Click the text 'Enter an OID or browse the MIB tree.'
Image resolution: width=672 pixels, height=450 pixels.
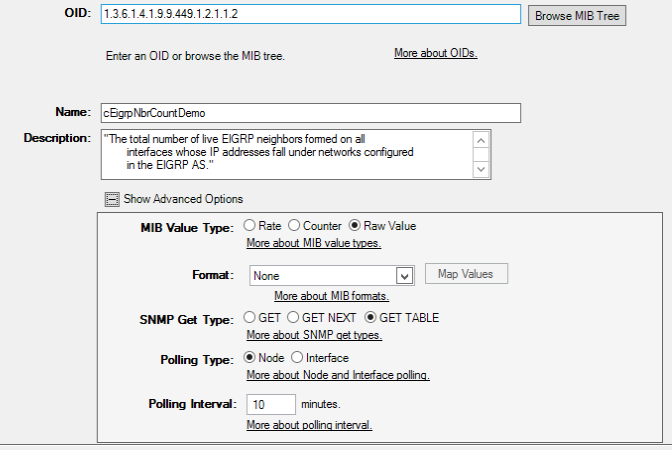[x=195, y=56]
